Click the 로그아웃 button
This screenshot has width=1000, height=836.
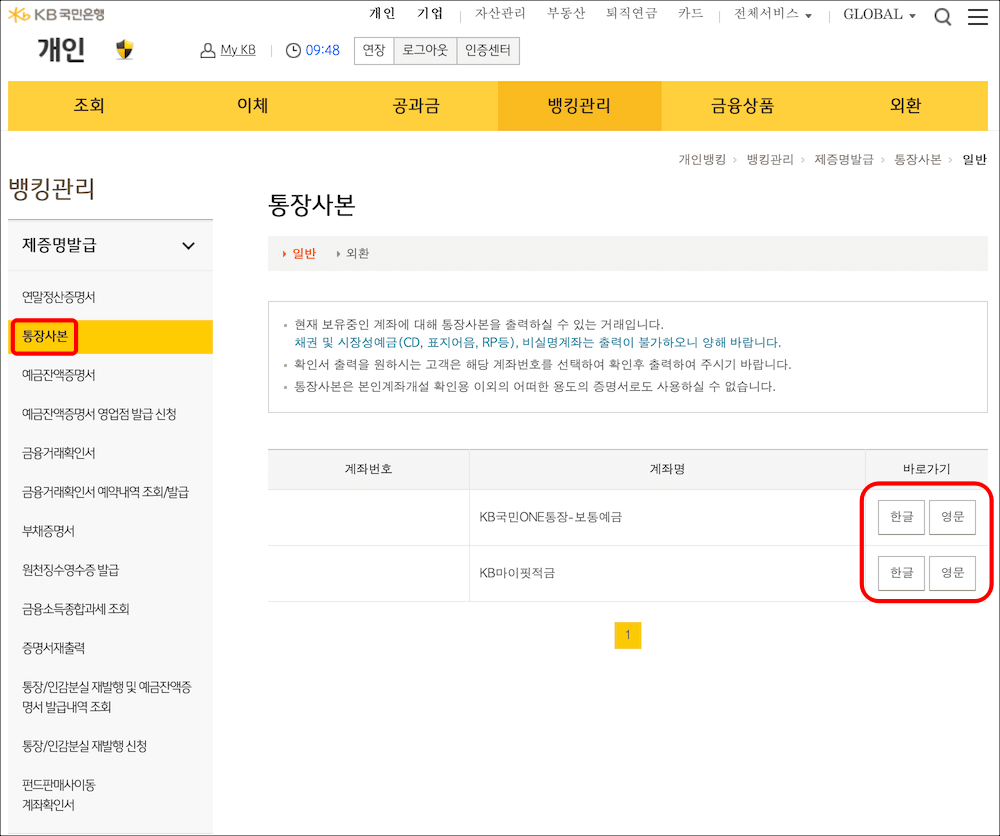click(x=425, y=50)
